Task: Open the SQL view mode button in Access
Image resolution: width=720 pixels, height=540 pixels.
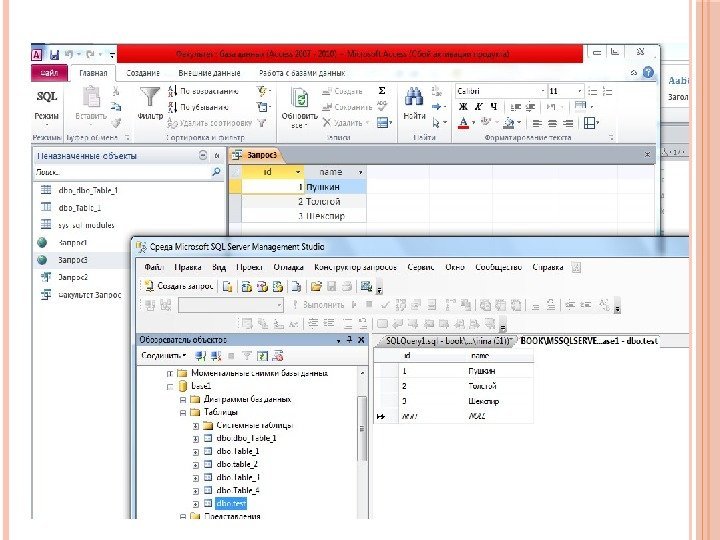Action: point(46,104)
